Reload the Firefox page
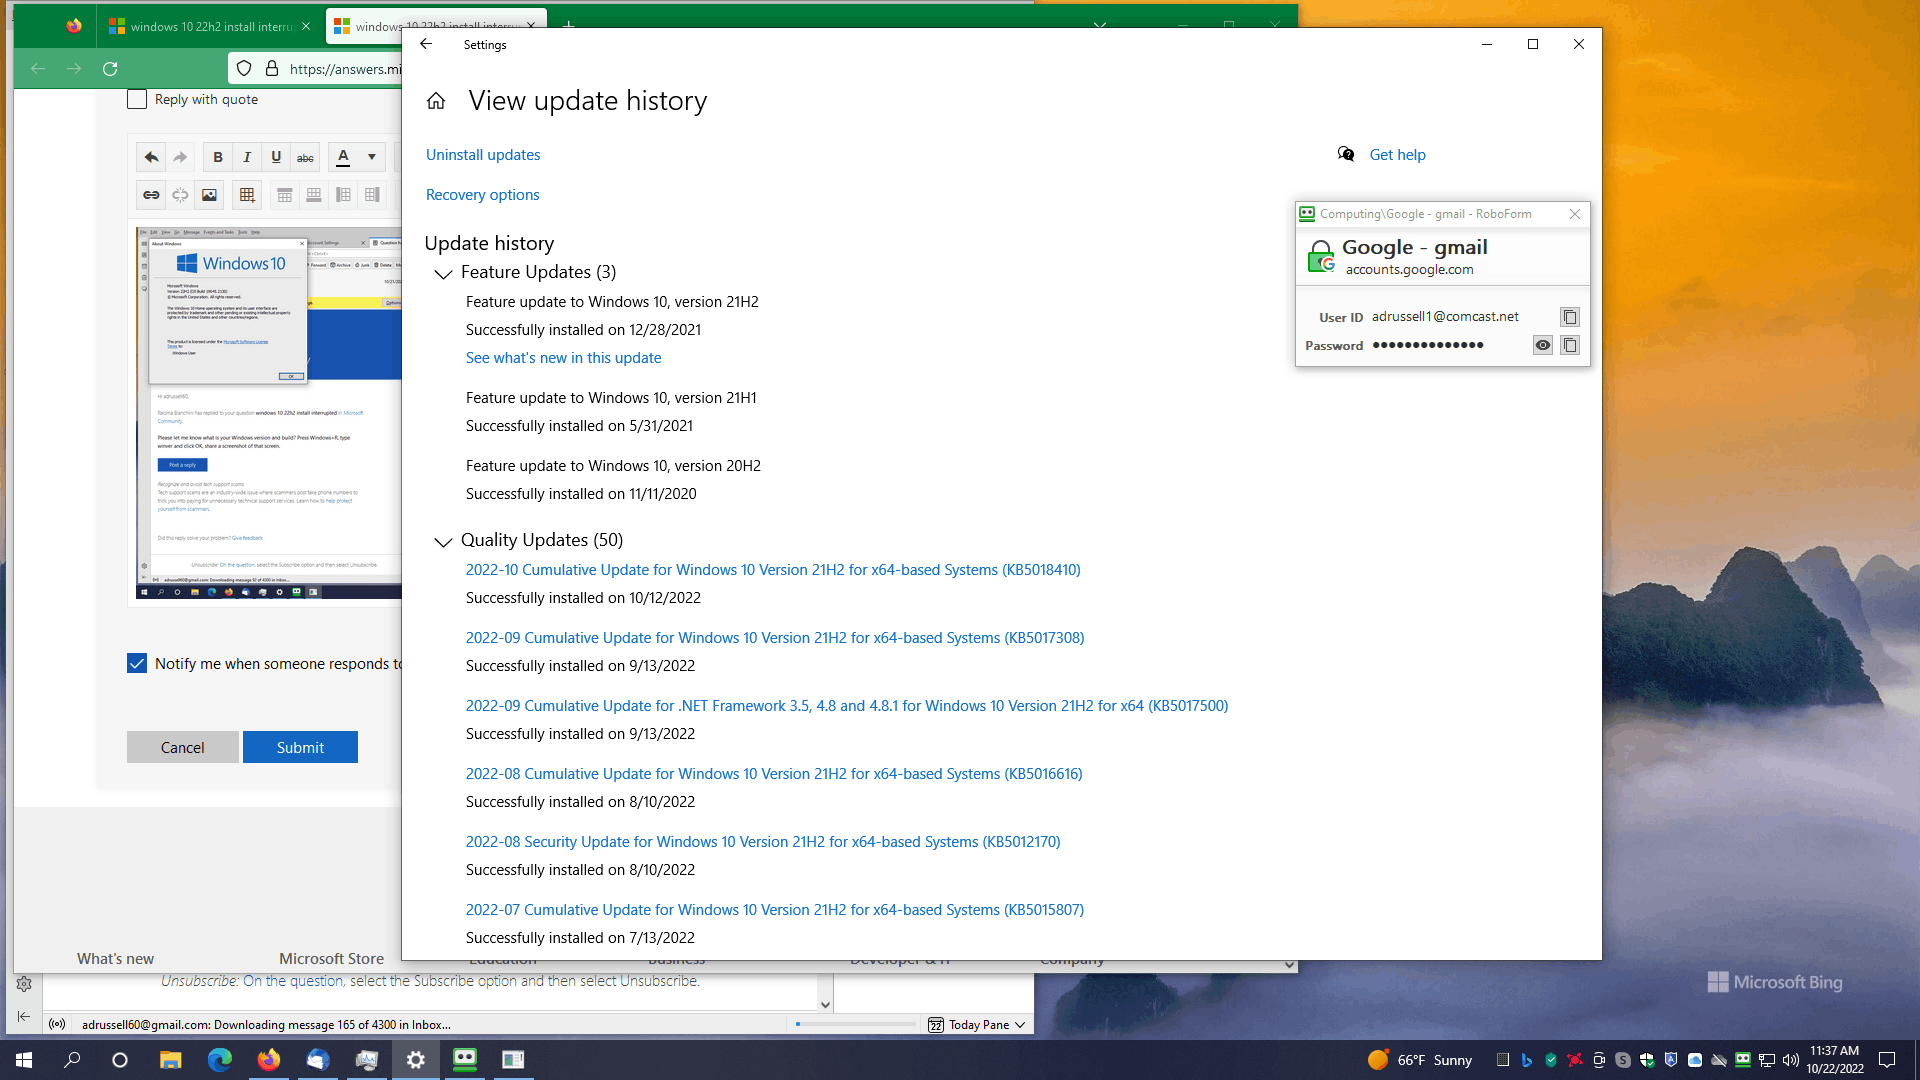This screenshot has height=1080, width=1920. [x=110, y=69]
